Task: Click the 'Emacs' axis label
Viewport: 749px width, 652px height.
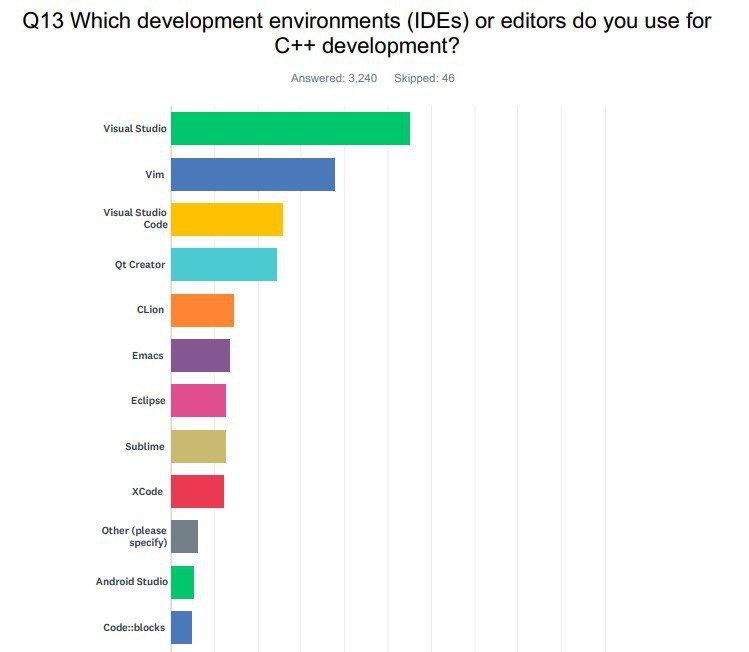Action: 148,355
